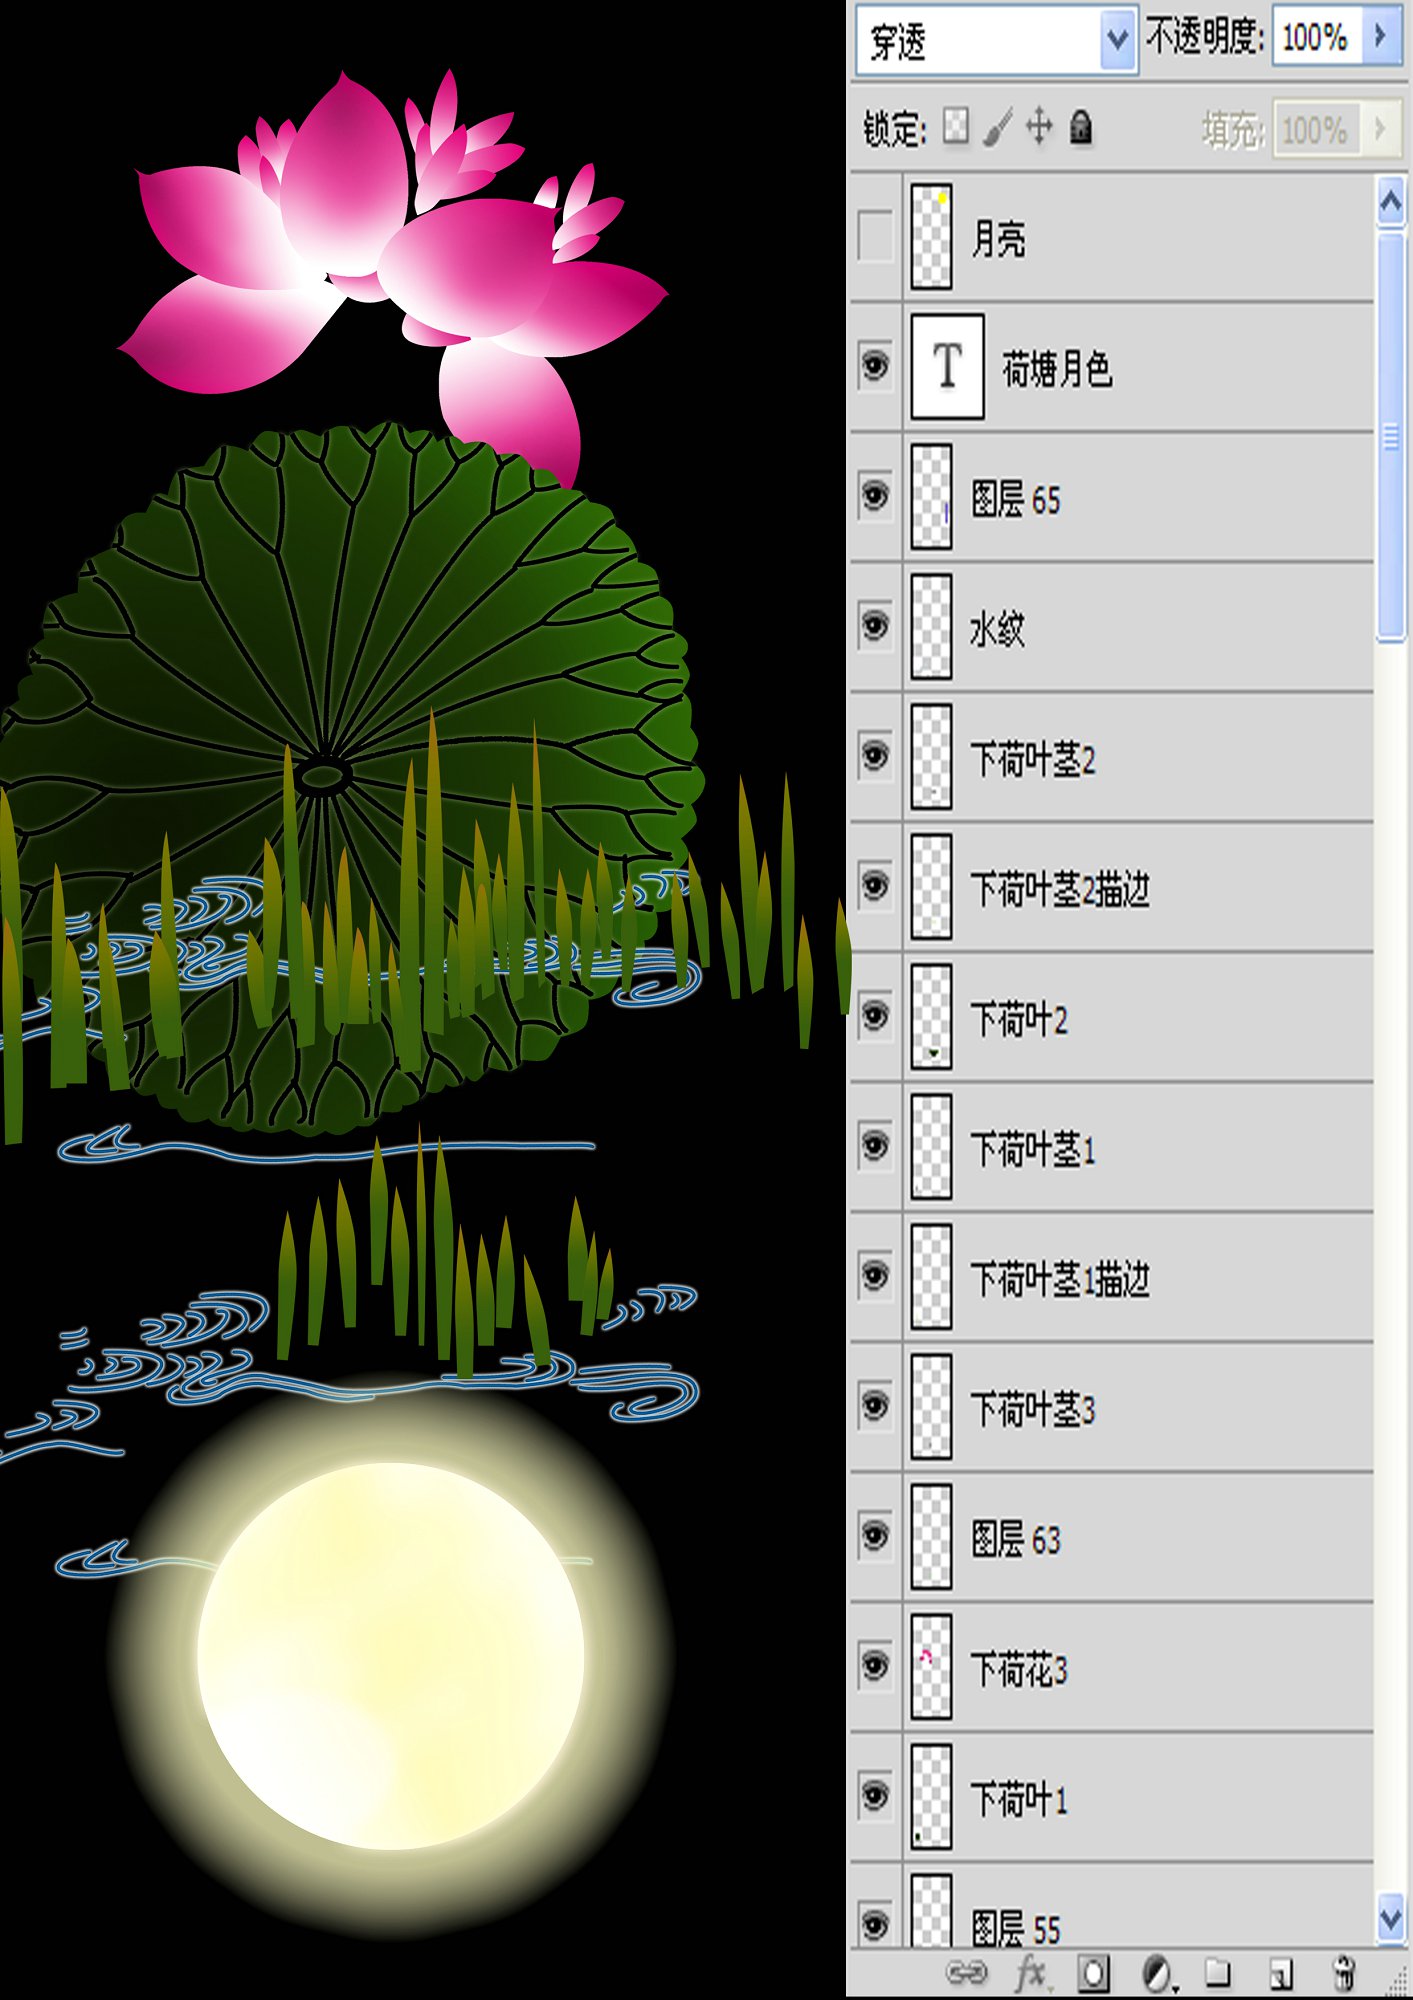
Task: Hide the 下荷叶2 layer
Action: click(x=875, y=1016)
